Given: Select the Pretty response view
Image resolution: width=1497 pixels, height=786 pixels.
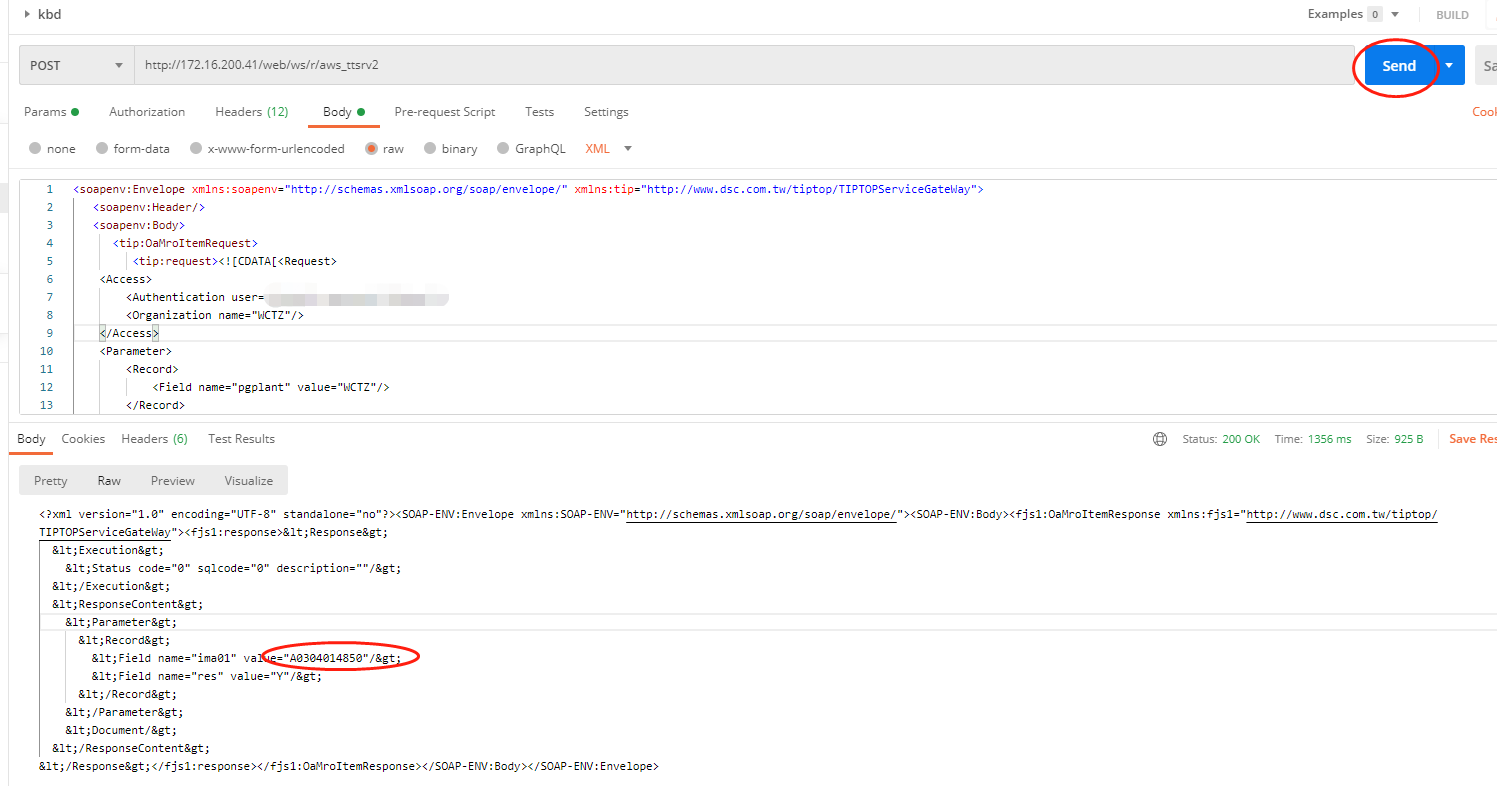Looking at the screenshot, I should point(50,481).
